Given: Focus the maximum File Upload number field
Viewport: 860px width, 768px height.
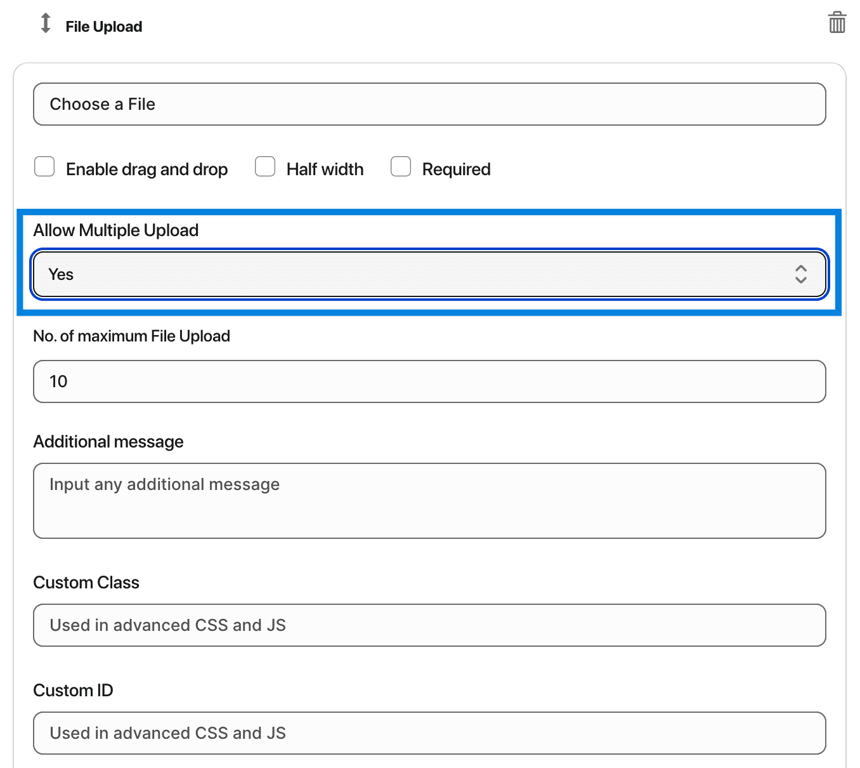Looking at the screenshot, I should point(429,381).
